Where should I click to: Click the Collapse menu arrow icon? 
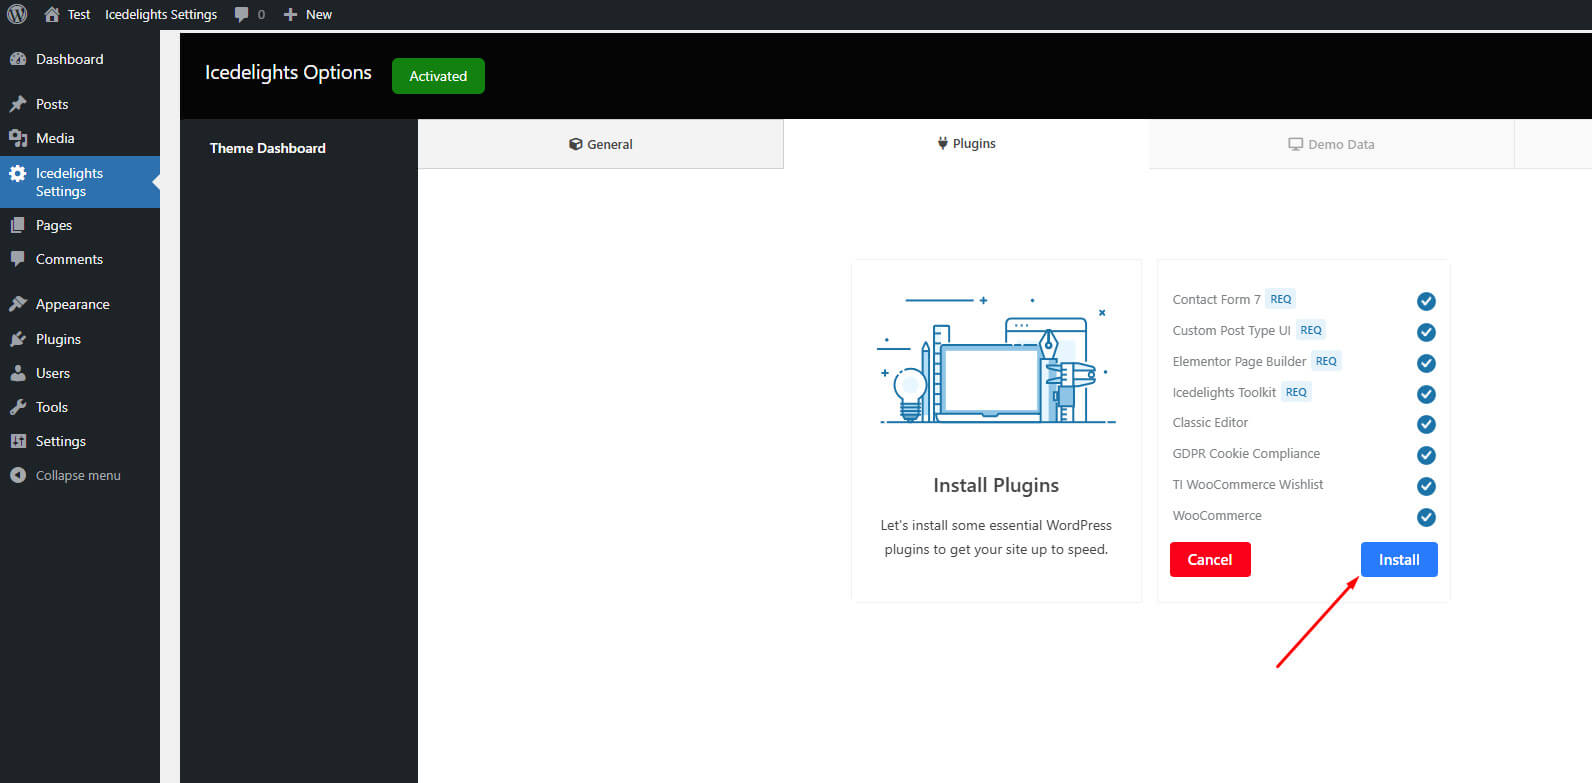pyautogui.click(x=18, y=475)
